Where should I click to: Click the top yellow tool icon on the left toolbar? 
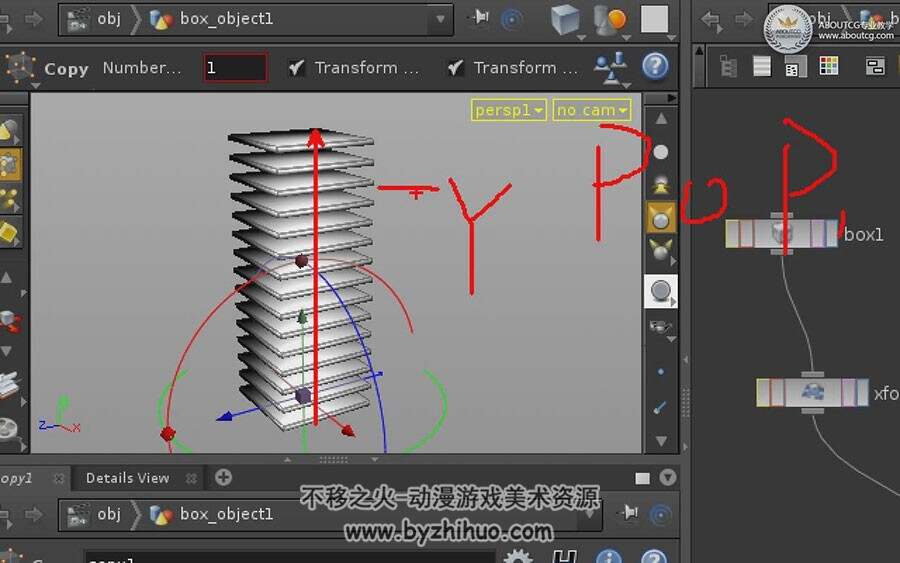pyautogui.click(x=8, y=131)
